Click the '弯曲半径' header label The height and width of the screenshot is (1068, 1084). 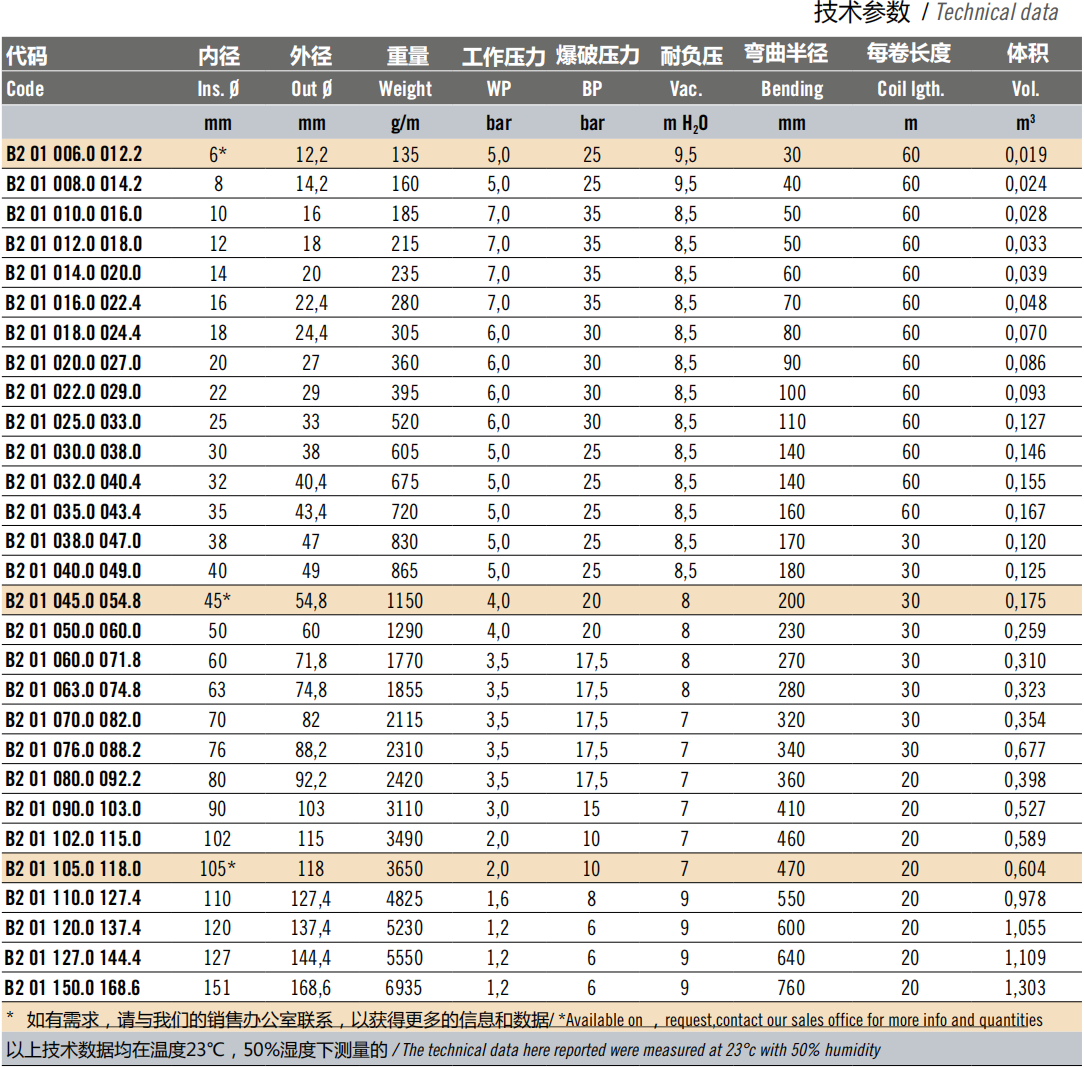pos(786,53)
